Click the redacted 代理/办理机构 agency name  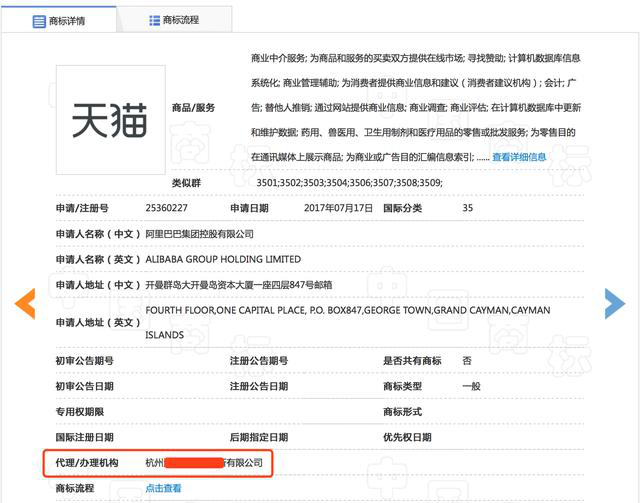point(205,463)
